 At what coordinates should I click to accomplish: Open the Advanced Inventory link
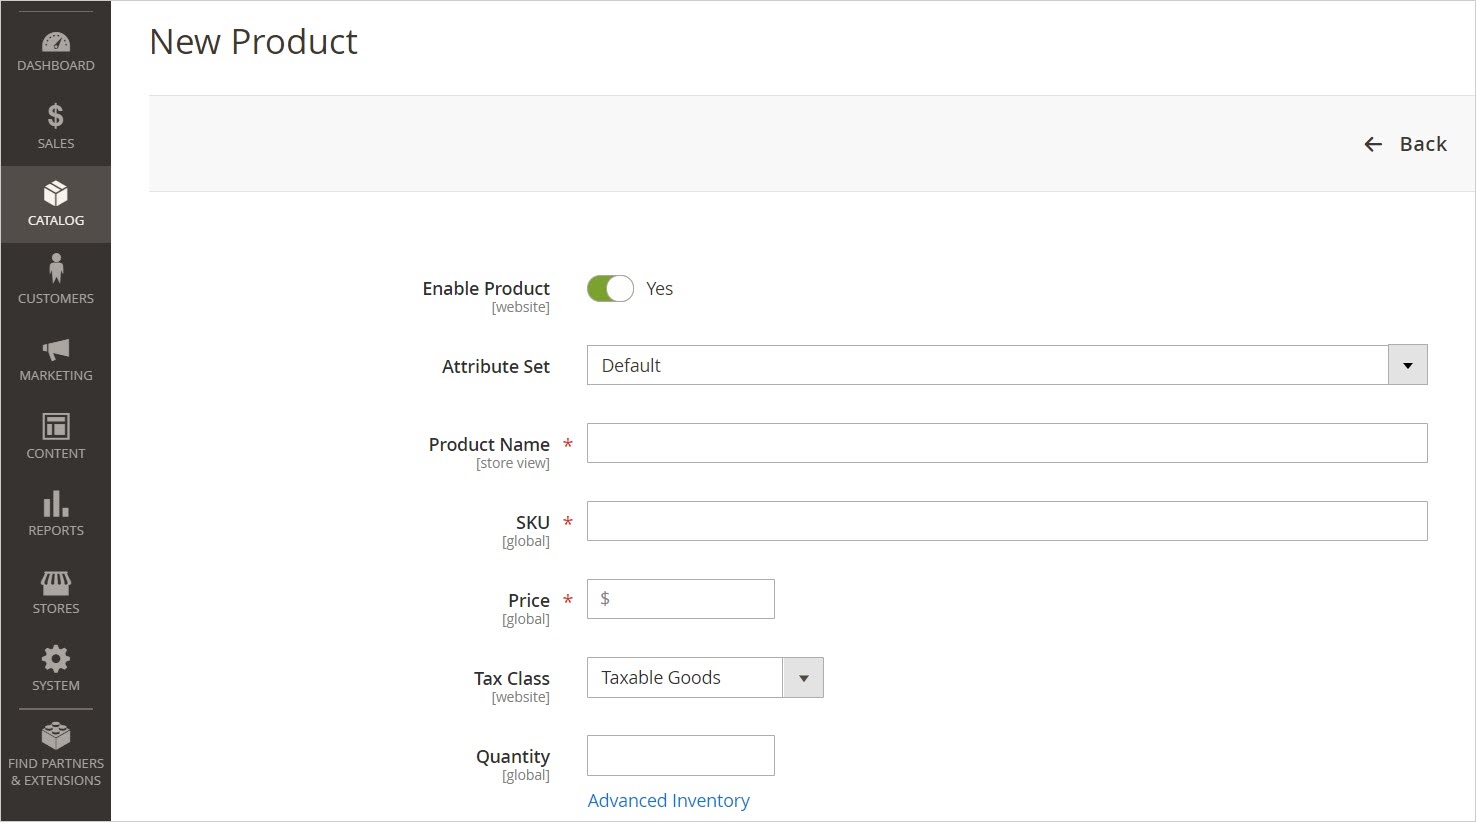[668, 801]
